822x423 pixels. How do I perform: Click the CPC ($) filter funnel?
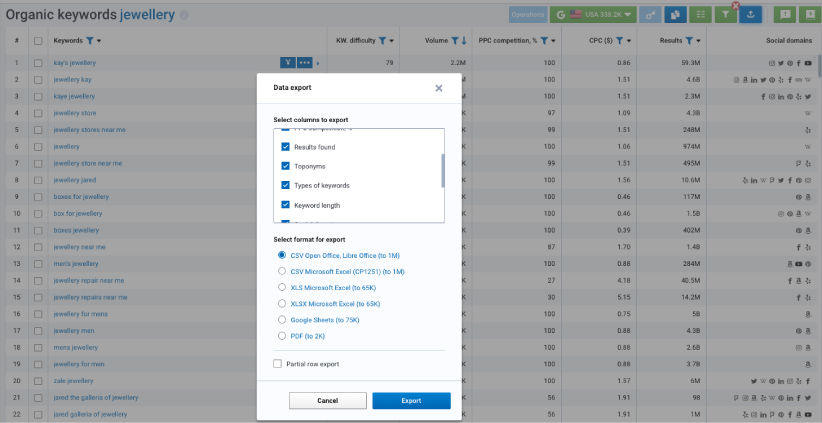click(619, 40)
